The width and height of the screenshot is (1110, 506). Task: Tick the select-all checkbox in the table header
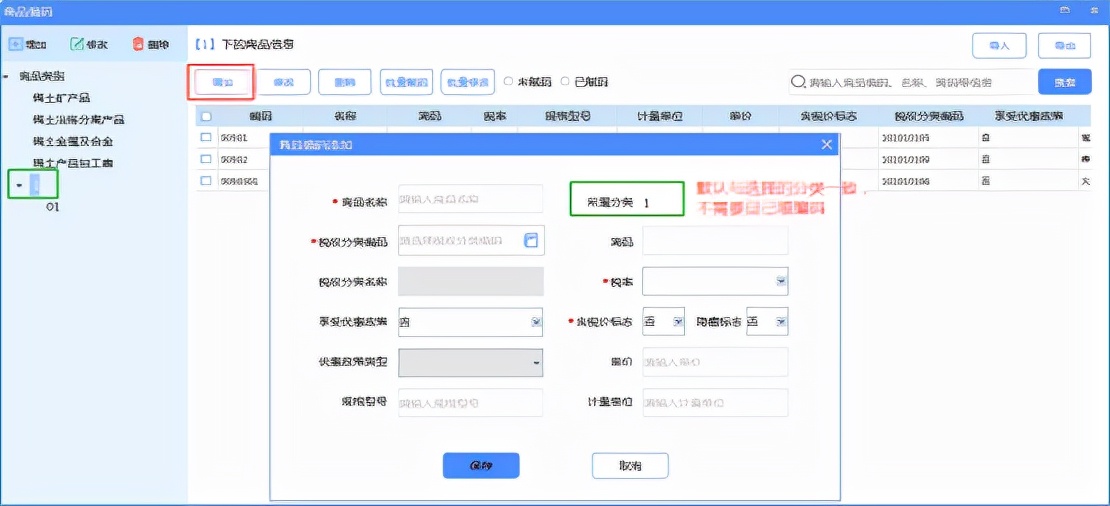pos(206,116)
